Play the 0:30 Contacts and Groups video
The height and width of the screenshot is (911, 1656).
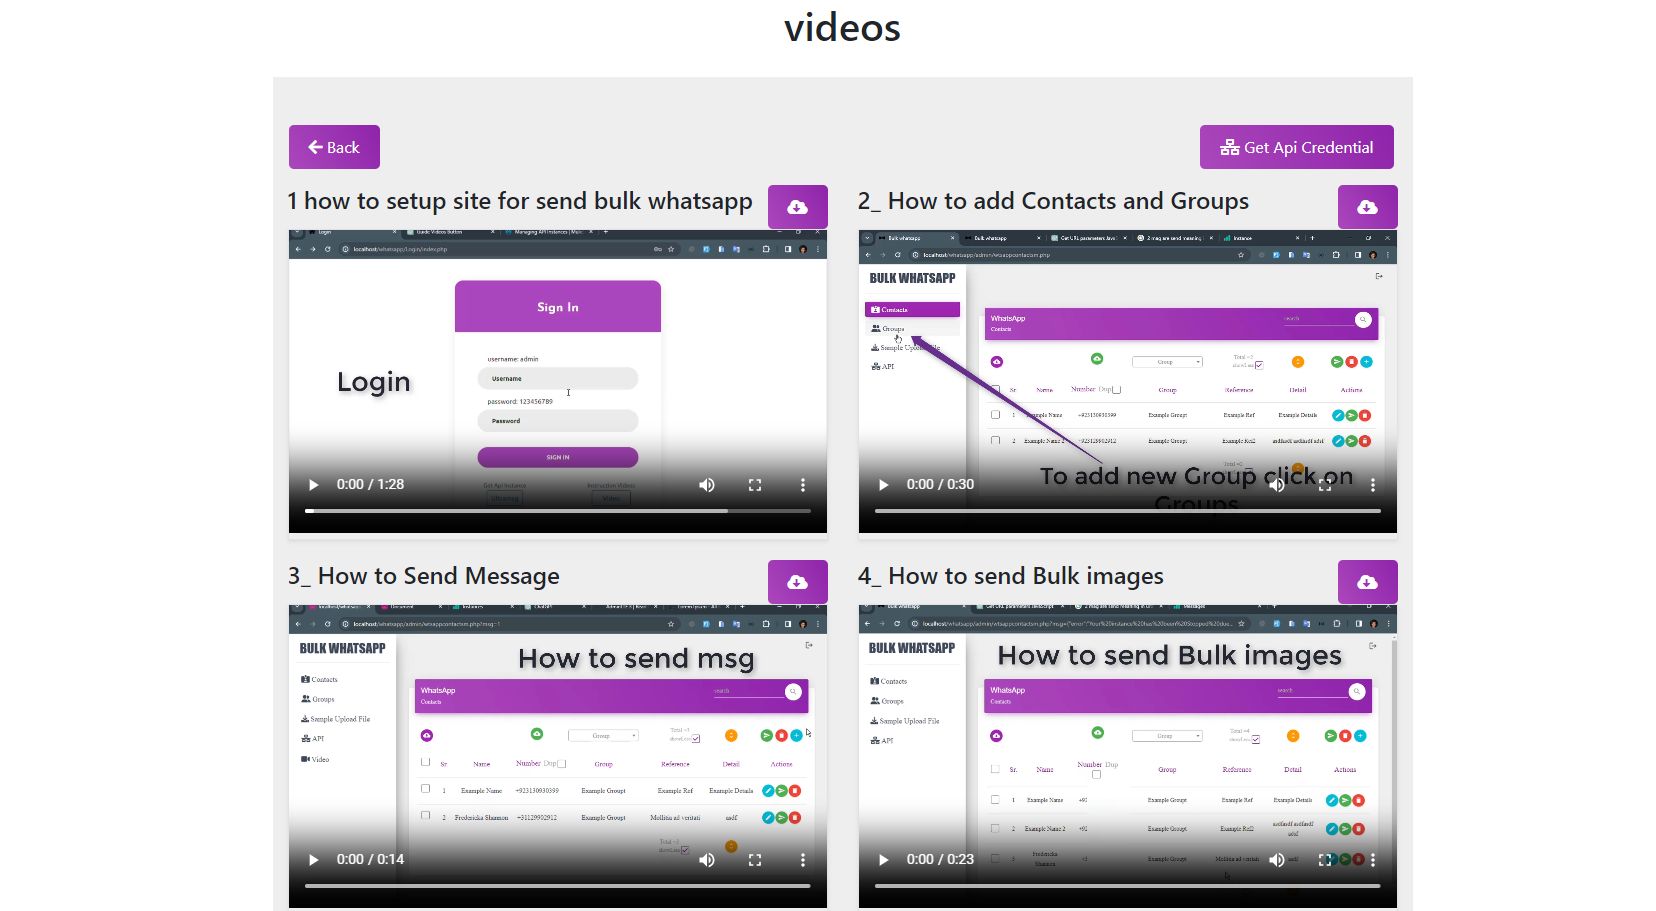(883, 485)
